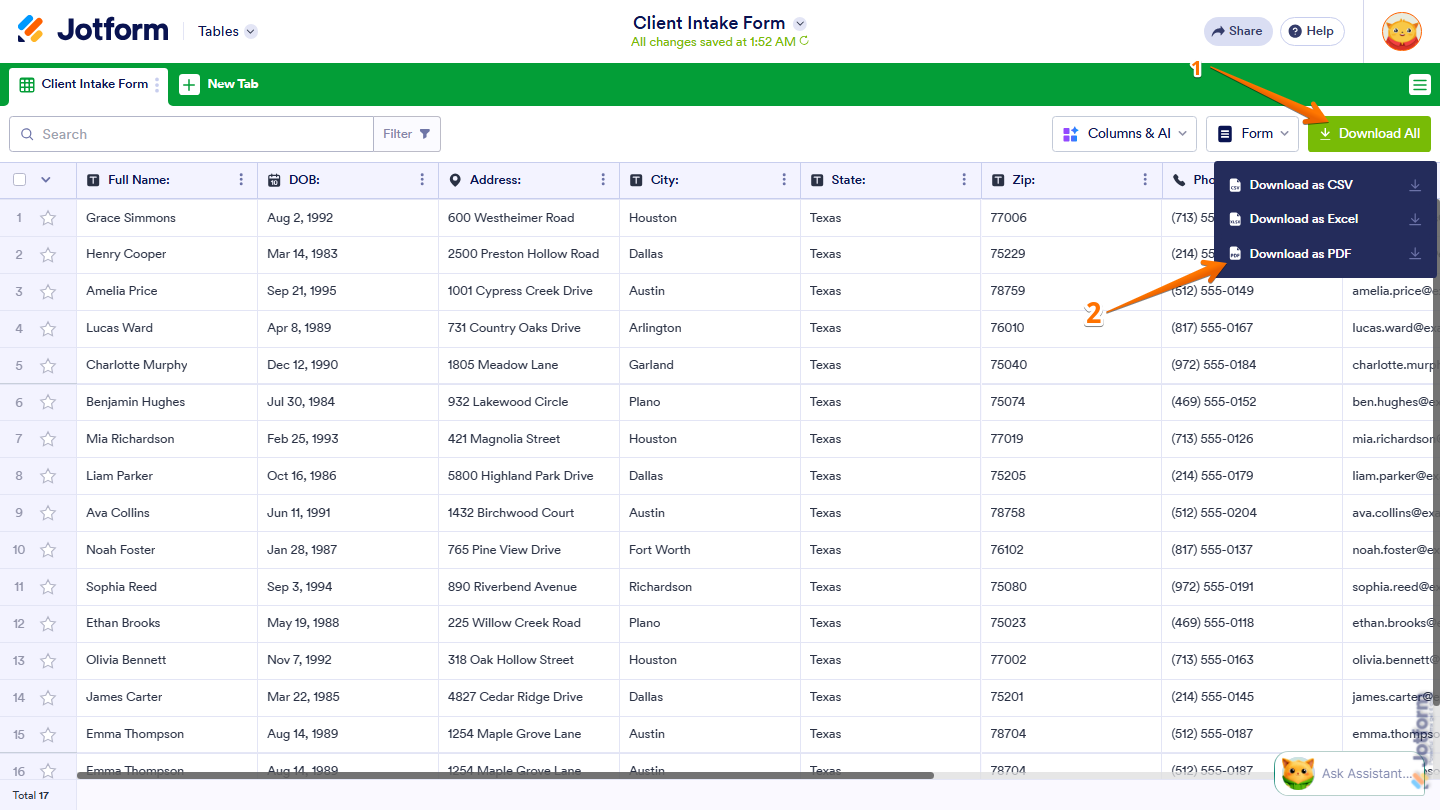Star the Mia Richardson row
The width and height of the screenshot is (1440, 810).
click(48, 440)
